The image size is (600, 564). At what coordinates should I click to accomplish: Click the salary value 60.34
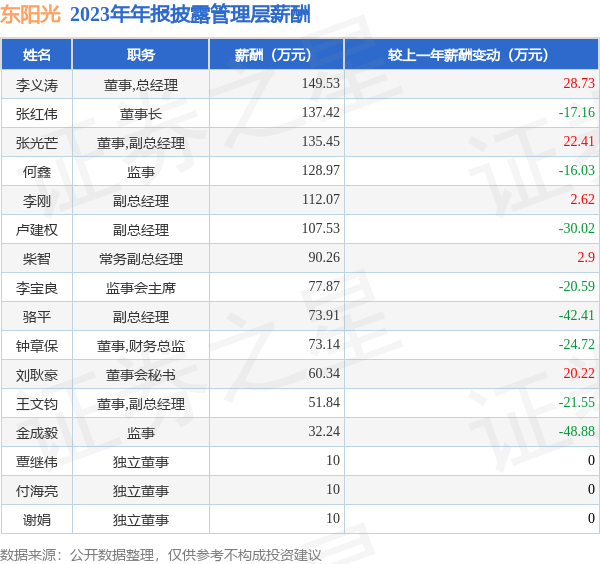[x=324, y=373]
